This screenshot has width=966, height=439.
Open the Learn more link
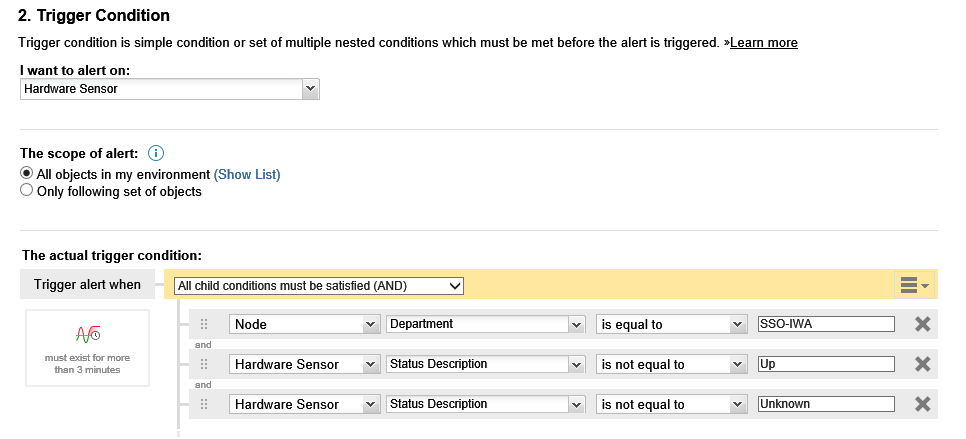pyautogui.click(x=764, y=43)
